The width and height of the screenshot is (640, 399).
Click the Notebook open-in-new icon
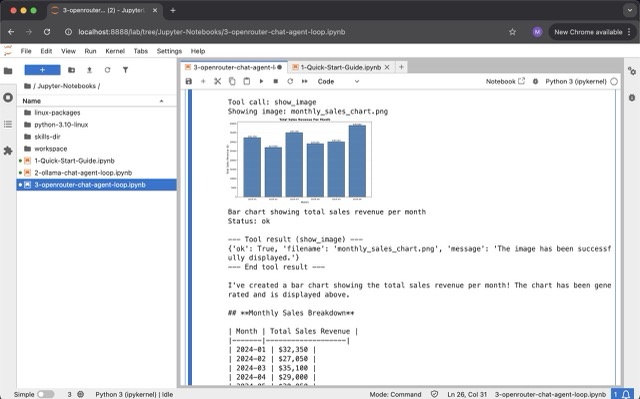505,81
